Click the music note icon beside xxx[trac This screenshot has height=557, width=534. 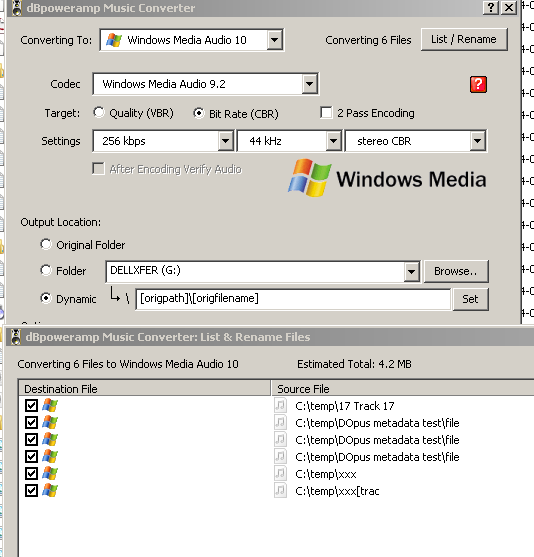(x=280, y=491)
